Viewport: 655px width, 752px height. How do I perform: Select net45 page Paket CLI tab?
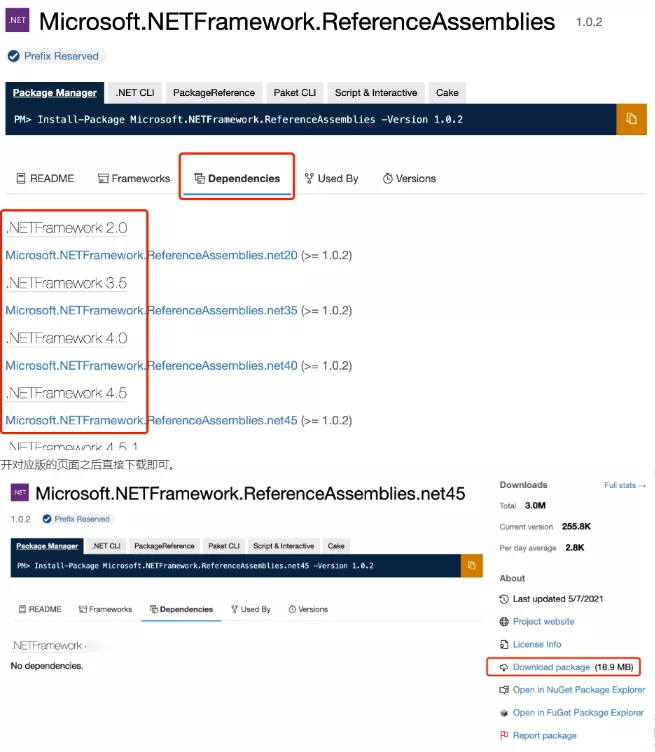(x=224, y=546)
